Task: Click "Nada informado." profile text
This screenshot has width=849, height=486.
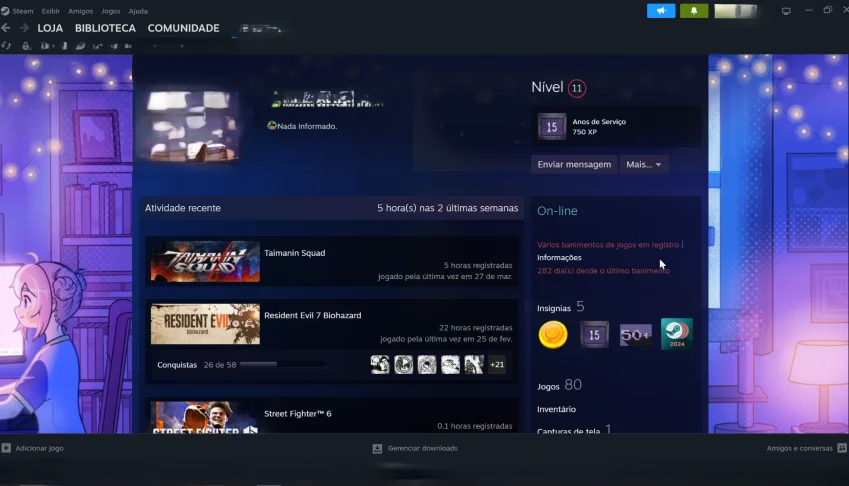Action: pyautogui.click(x=307, y=126)
